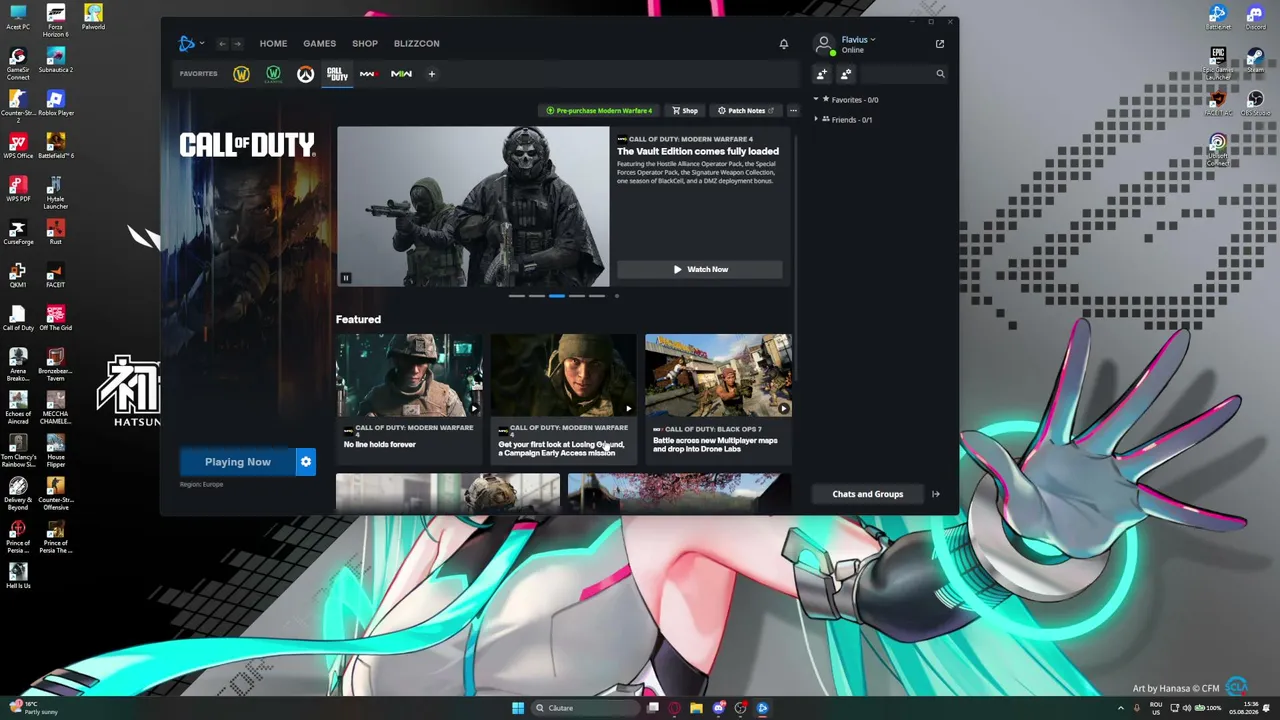Click the Add a Friend icon

822,74
